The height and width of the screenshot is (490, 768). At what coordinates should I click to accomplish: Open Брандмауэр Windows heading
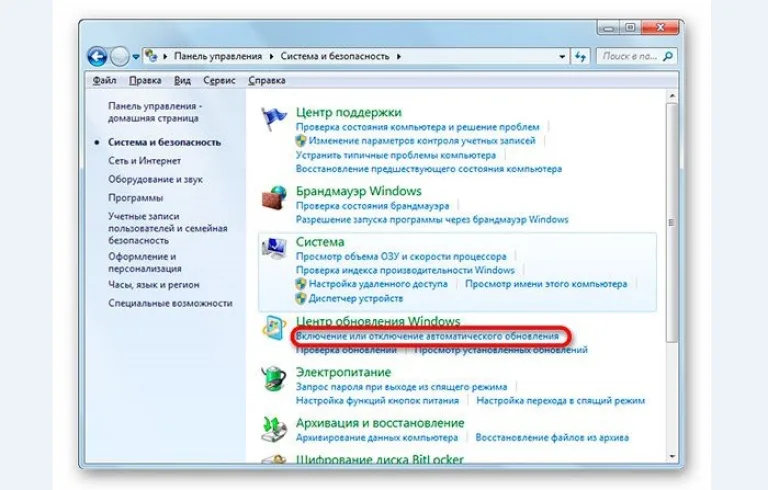point(359,191)
